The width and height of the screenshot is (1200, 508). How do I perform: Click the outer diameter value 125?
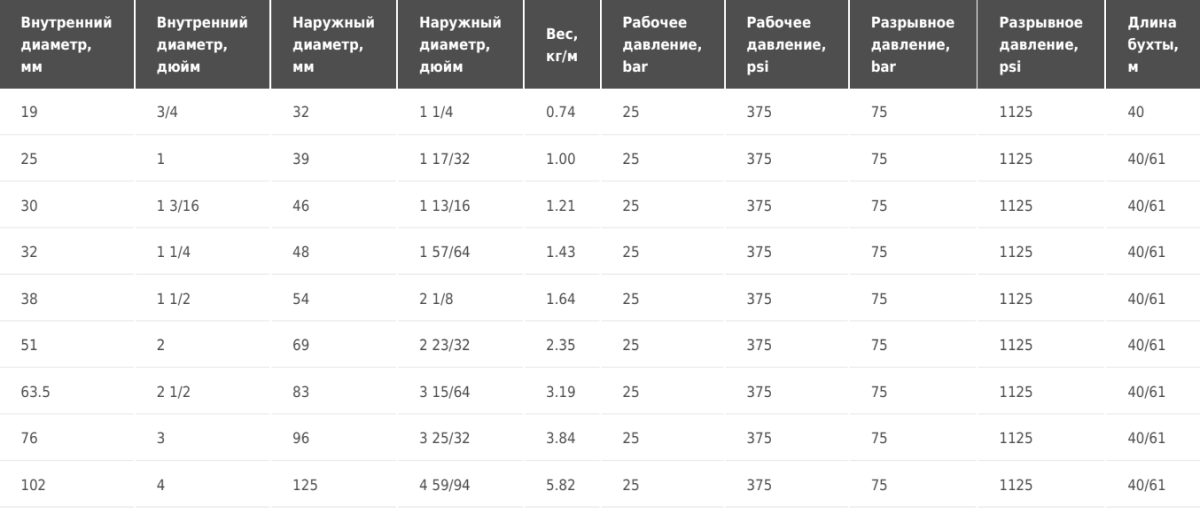(334, 485)
